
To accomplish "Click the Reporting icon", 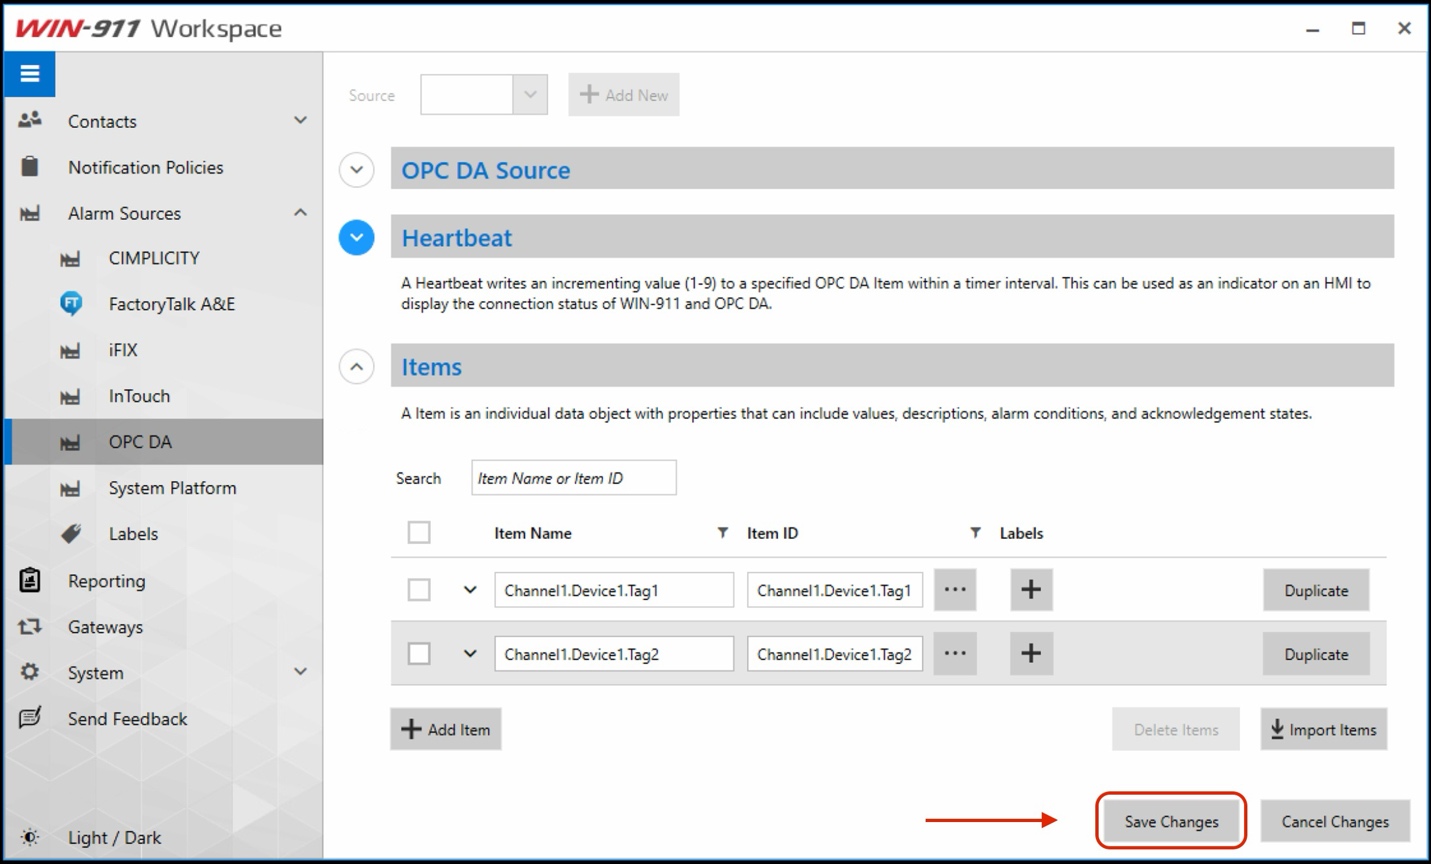I will click(30, 580).
